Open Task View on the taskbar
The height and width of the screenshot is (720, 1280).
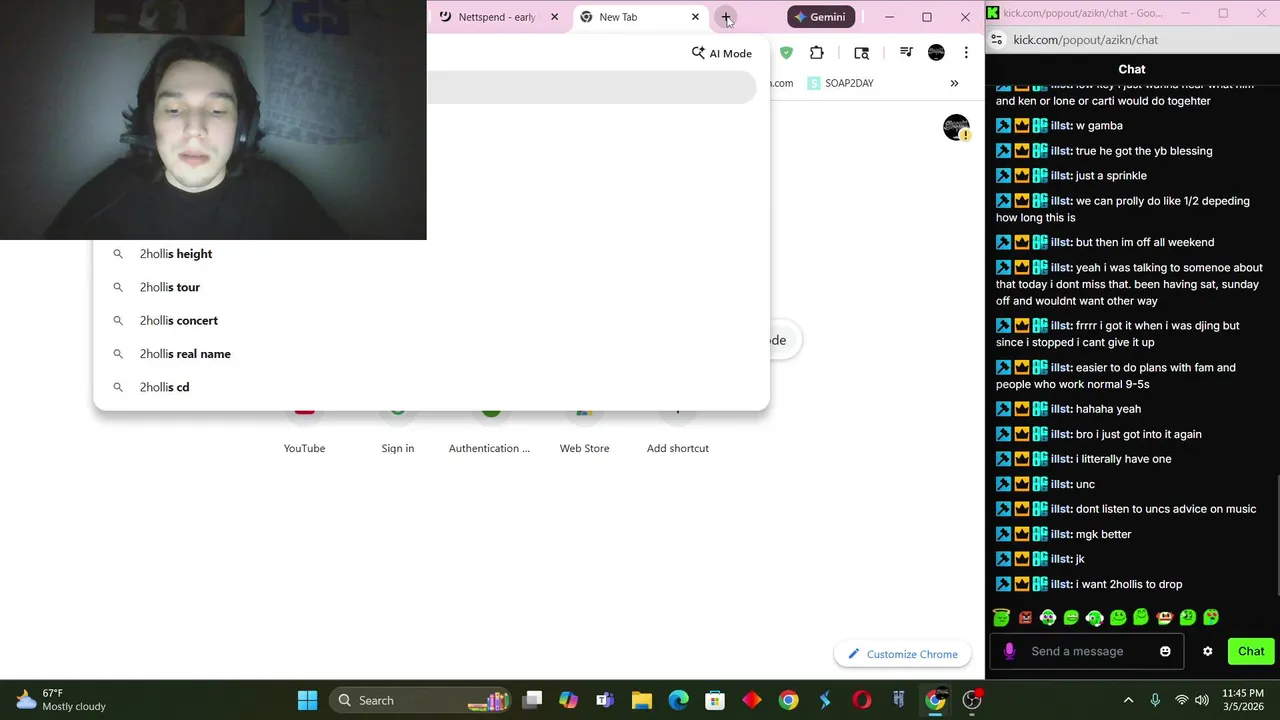(532, 700)
